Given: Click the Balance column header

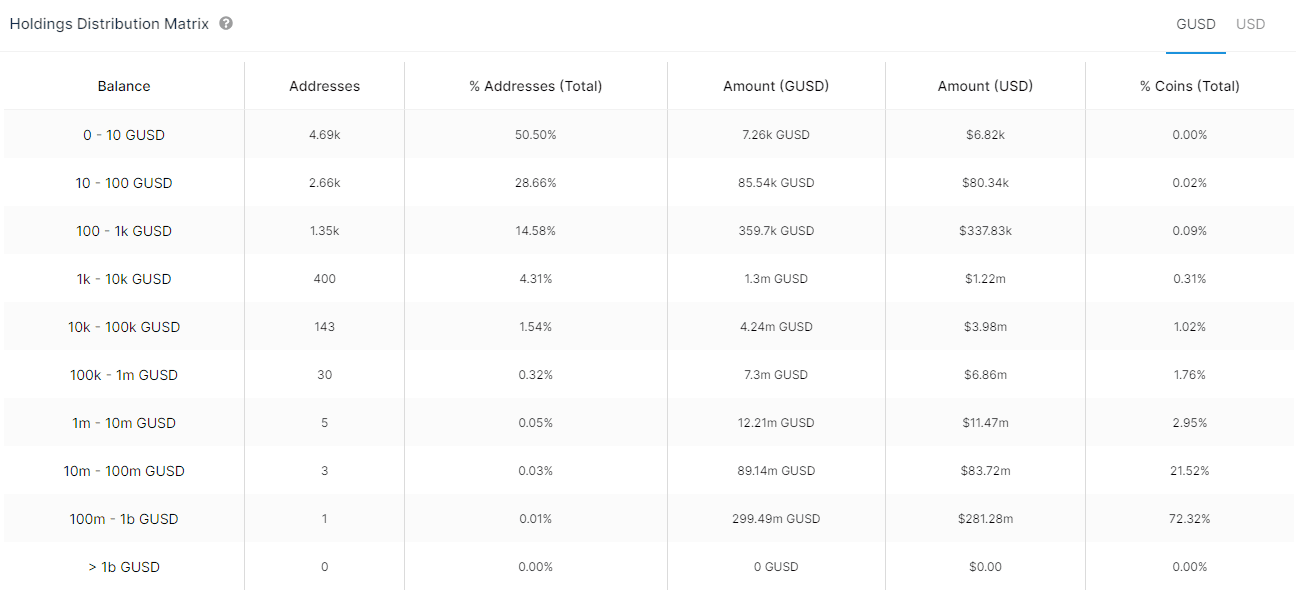Looking at the screenshot, I should coord(124,86).
